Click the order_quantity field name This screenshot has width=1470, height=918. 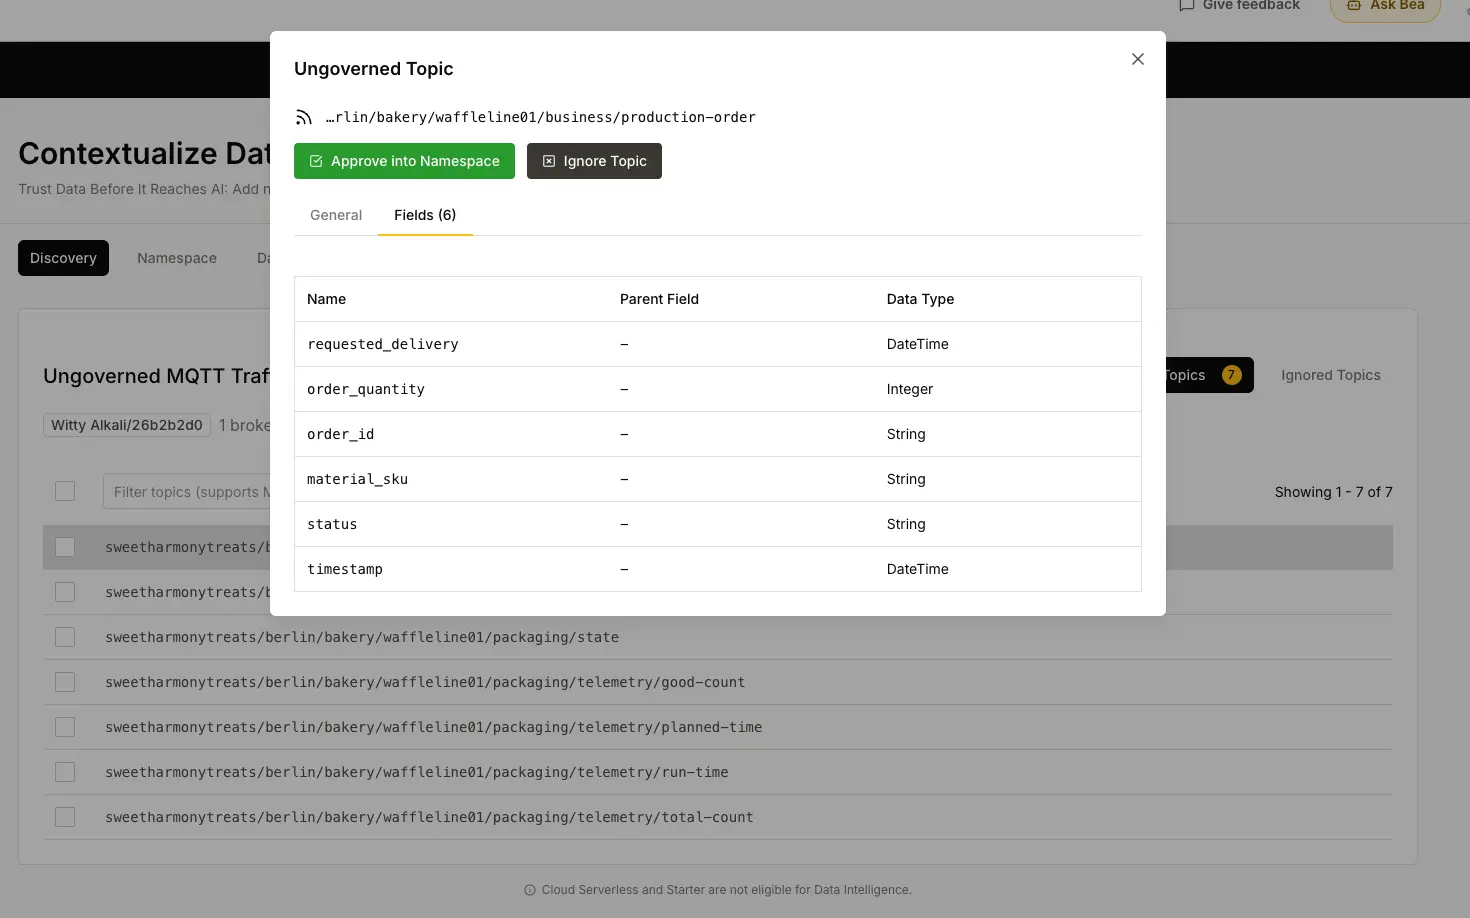tap(366, 389)
